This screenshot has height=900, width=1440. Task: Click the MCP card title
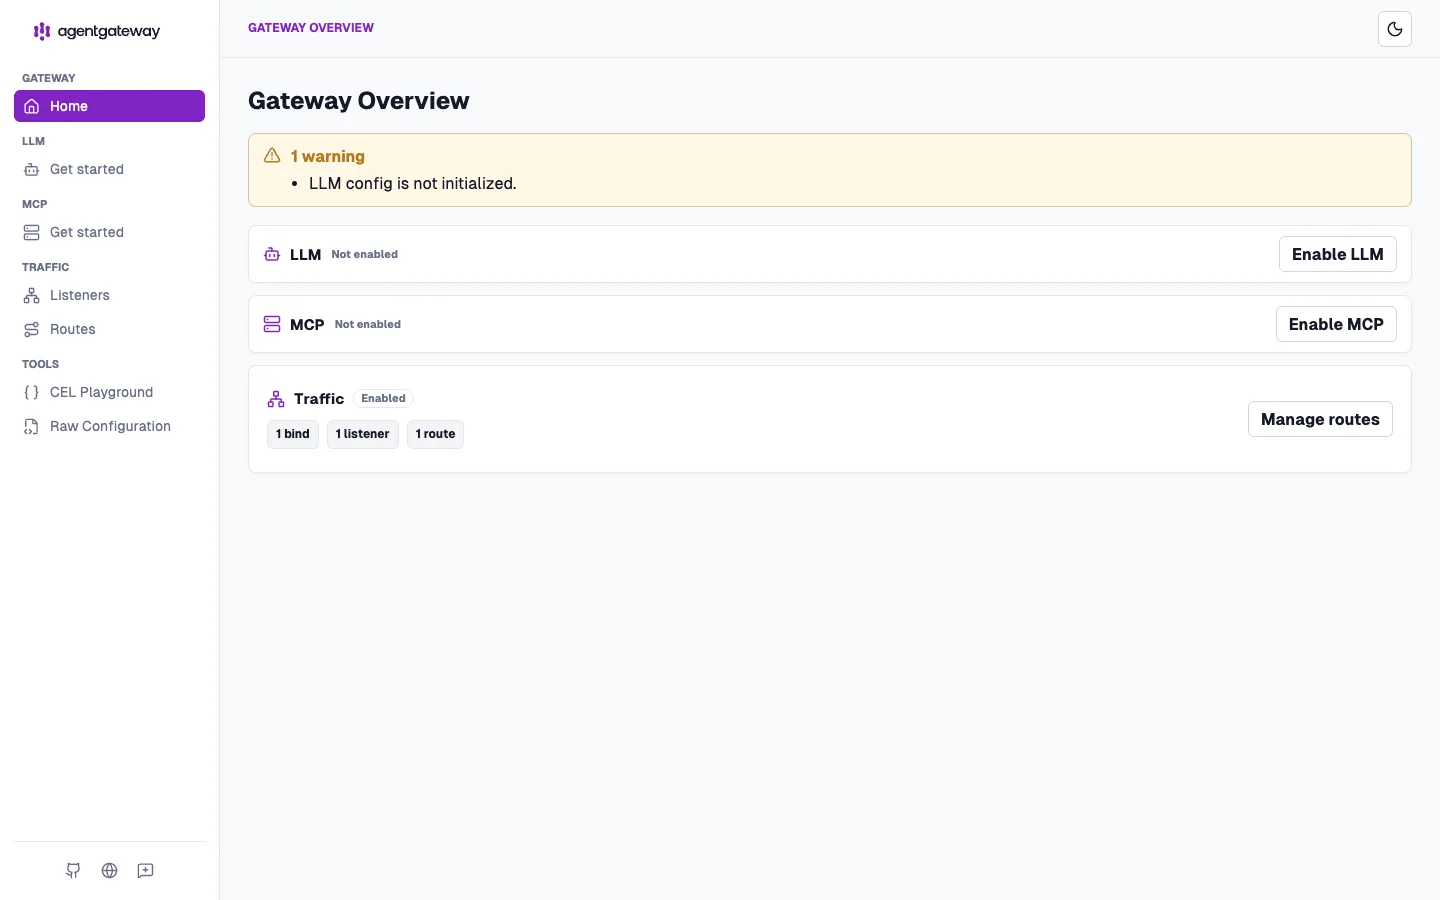tap(307, 325)
